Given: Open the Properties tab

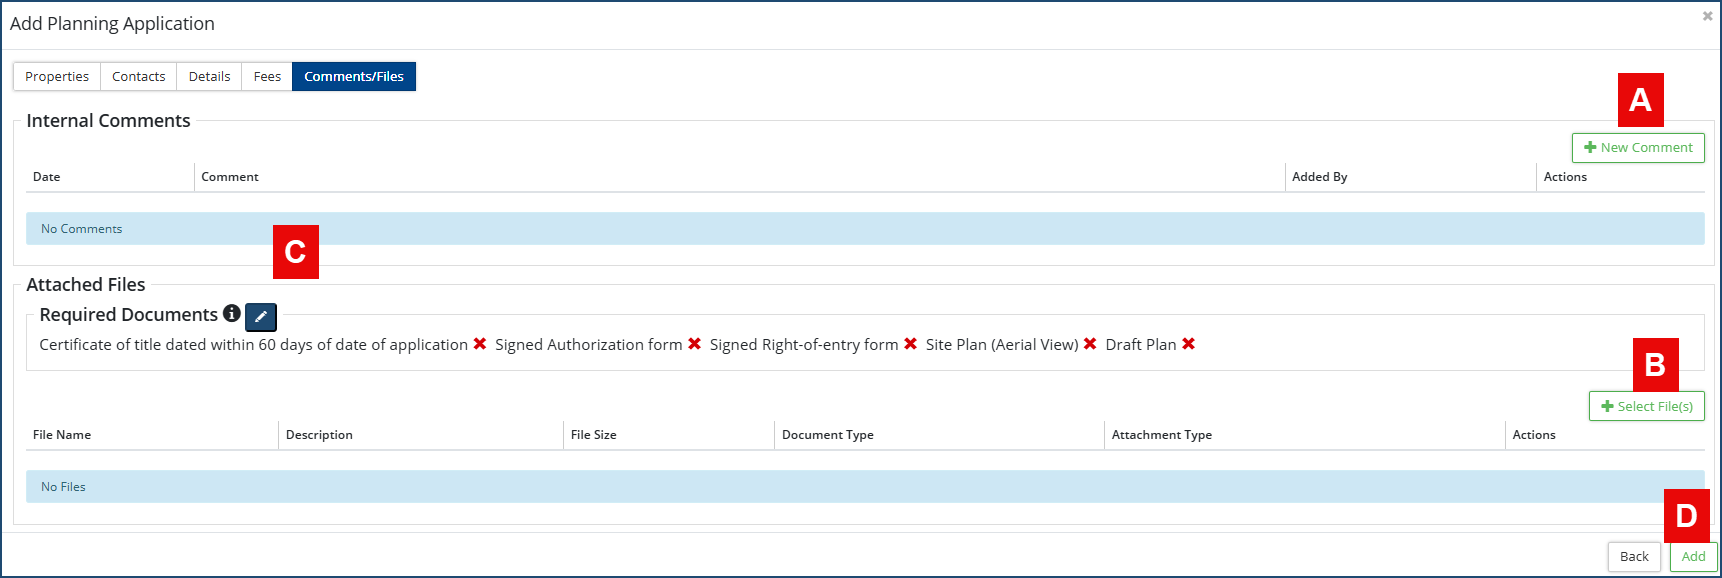Looking at the screenshot, I should [x=57, y=77].
